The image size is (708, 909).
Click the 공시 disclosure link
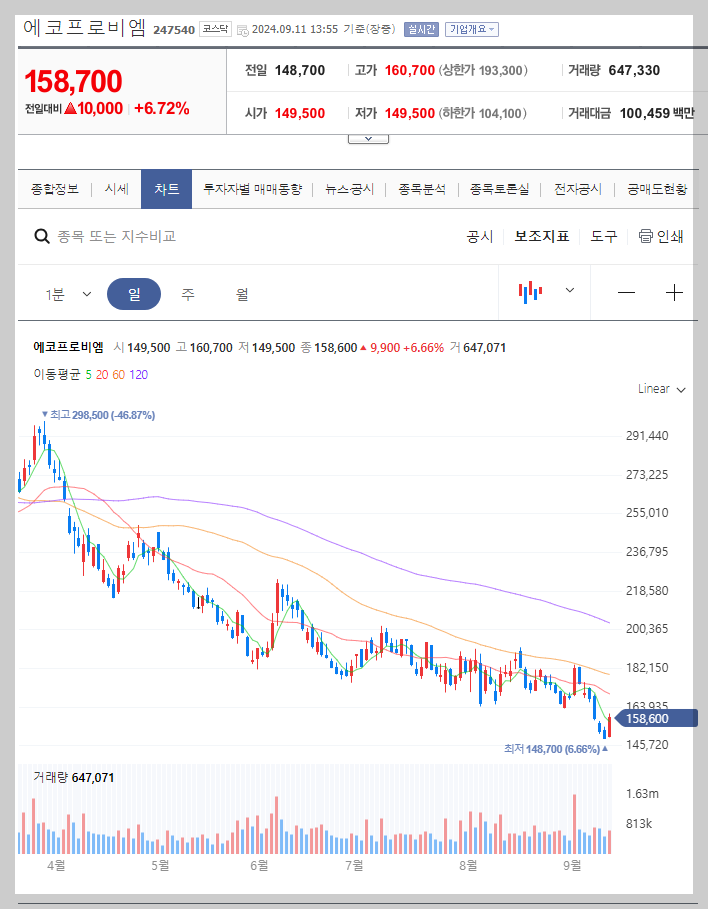tap(482, 235)
